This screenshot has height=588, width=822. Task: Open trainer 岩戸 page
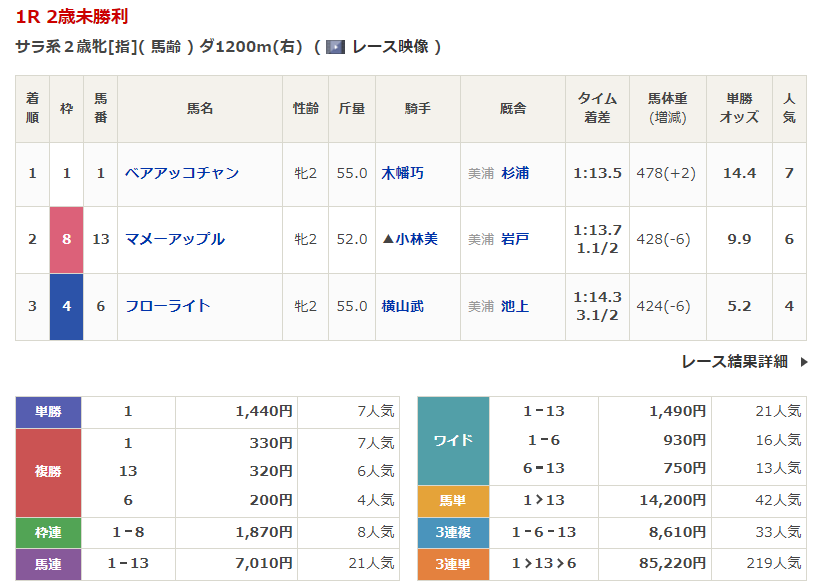point(515,239)
